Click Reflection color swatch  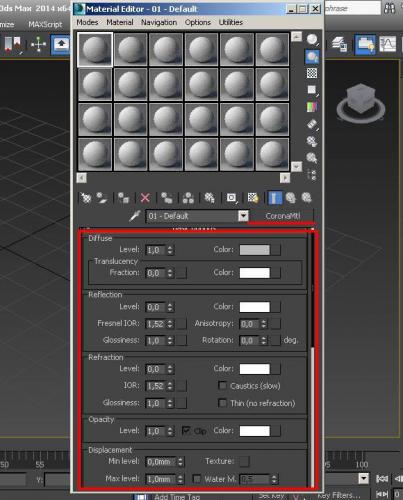(x=255, y=307)
